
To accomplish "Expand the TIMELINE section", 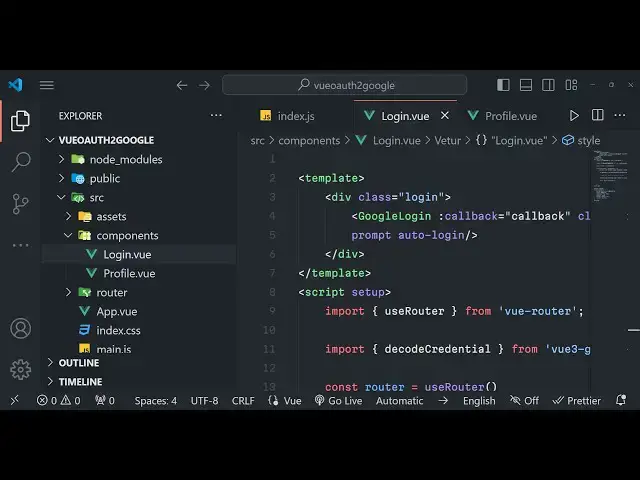I will (140, 382).
